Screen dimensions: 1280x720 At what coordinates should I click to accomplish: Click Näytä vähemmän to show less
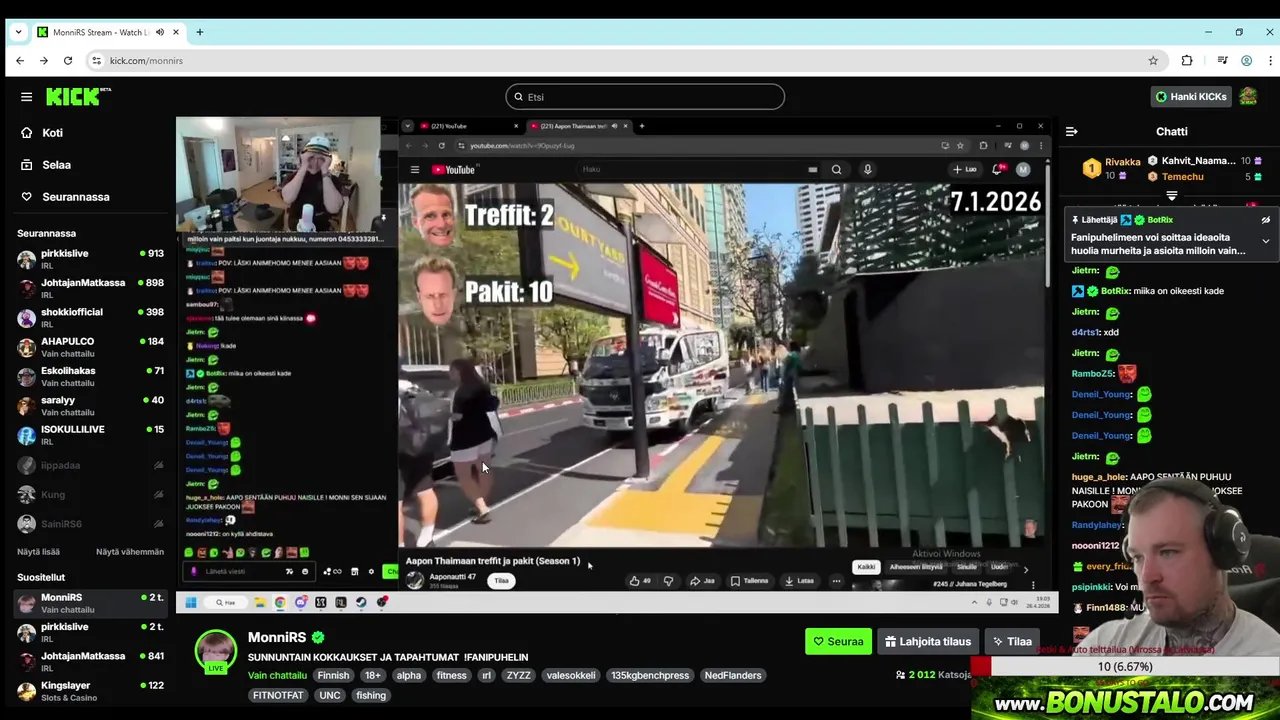(130, 552)
